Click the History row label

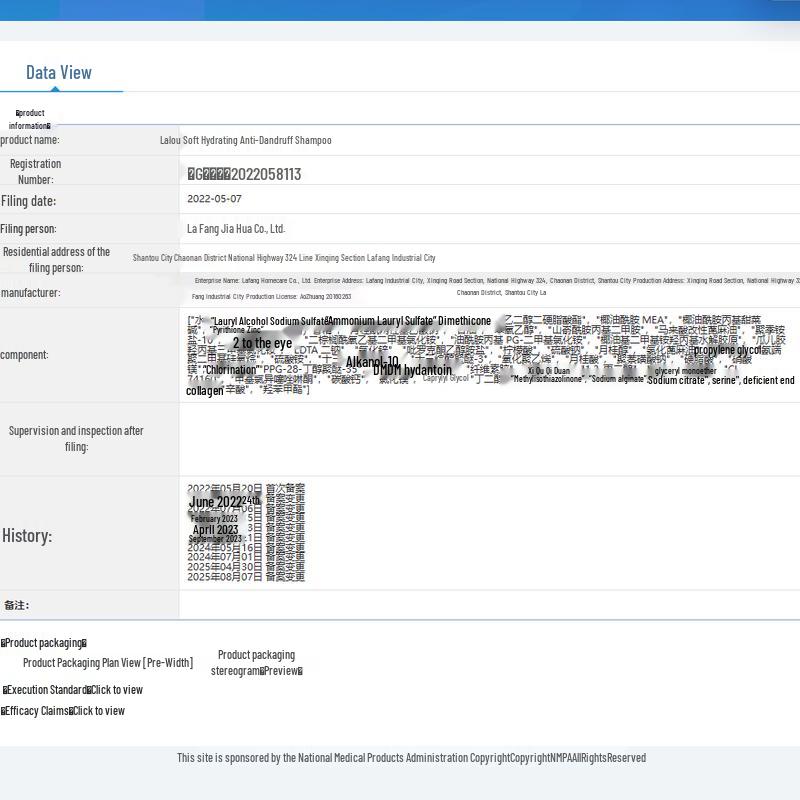coord(27,536)
